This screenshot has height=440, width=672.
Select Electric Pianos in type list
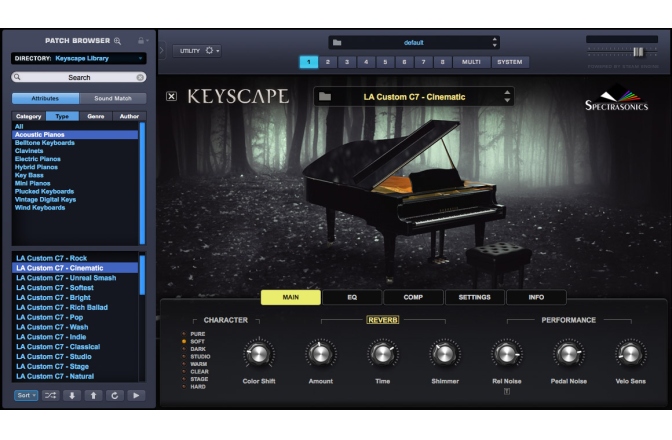pyautogui.click(x=75, y=159)
